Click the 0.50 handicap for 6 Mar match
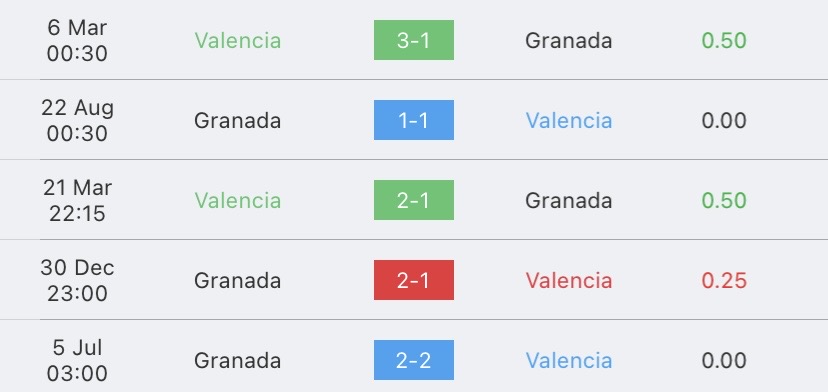 724,41
